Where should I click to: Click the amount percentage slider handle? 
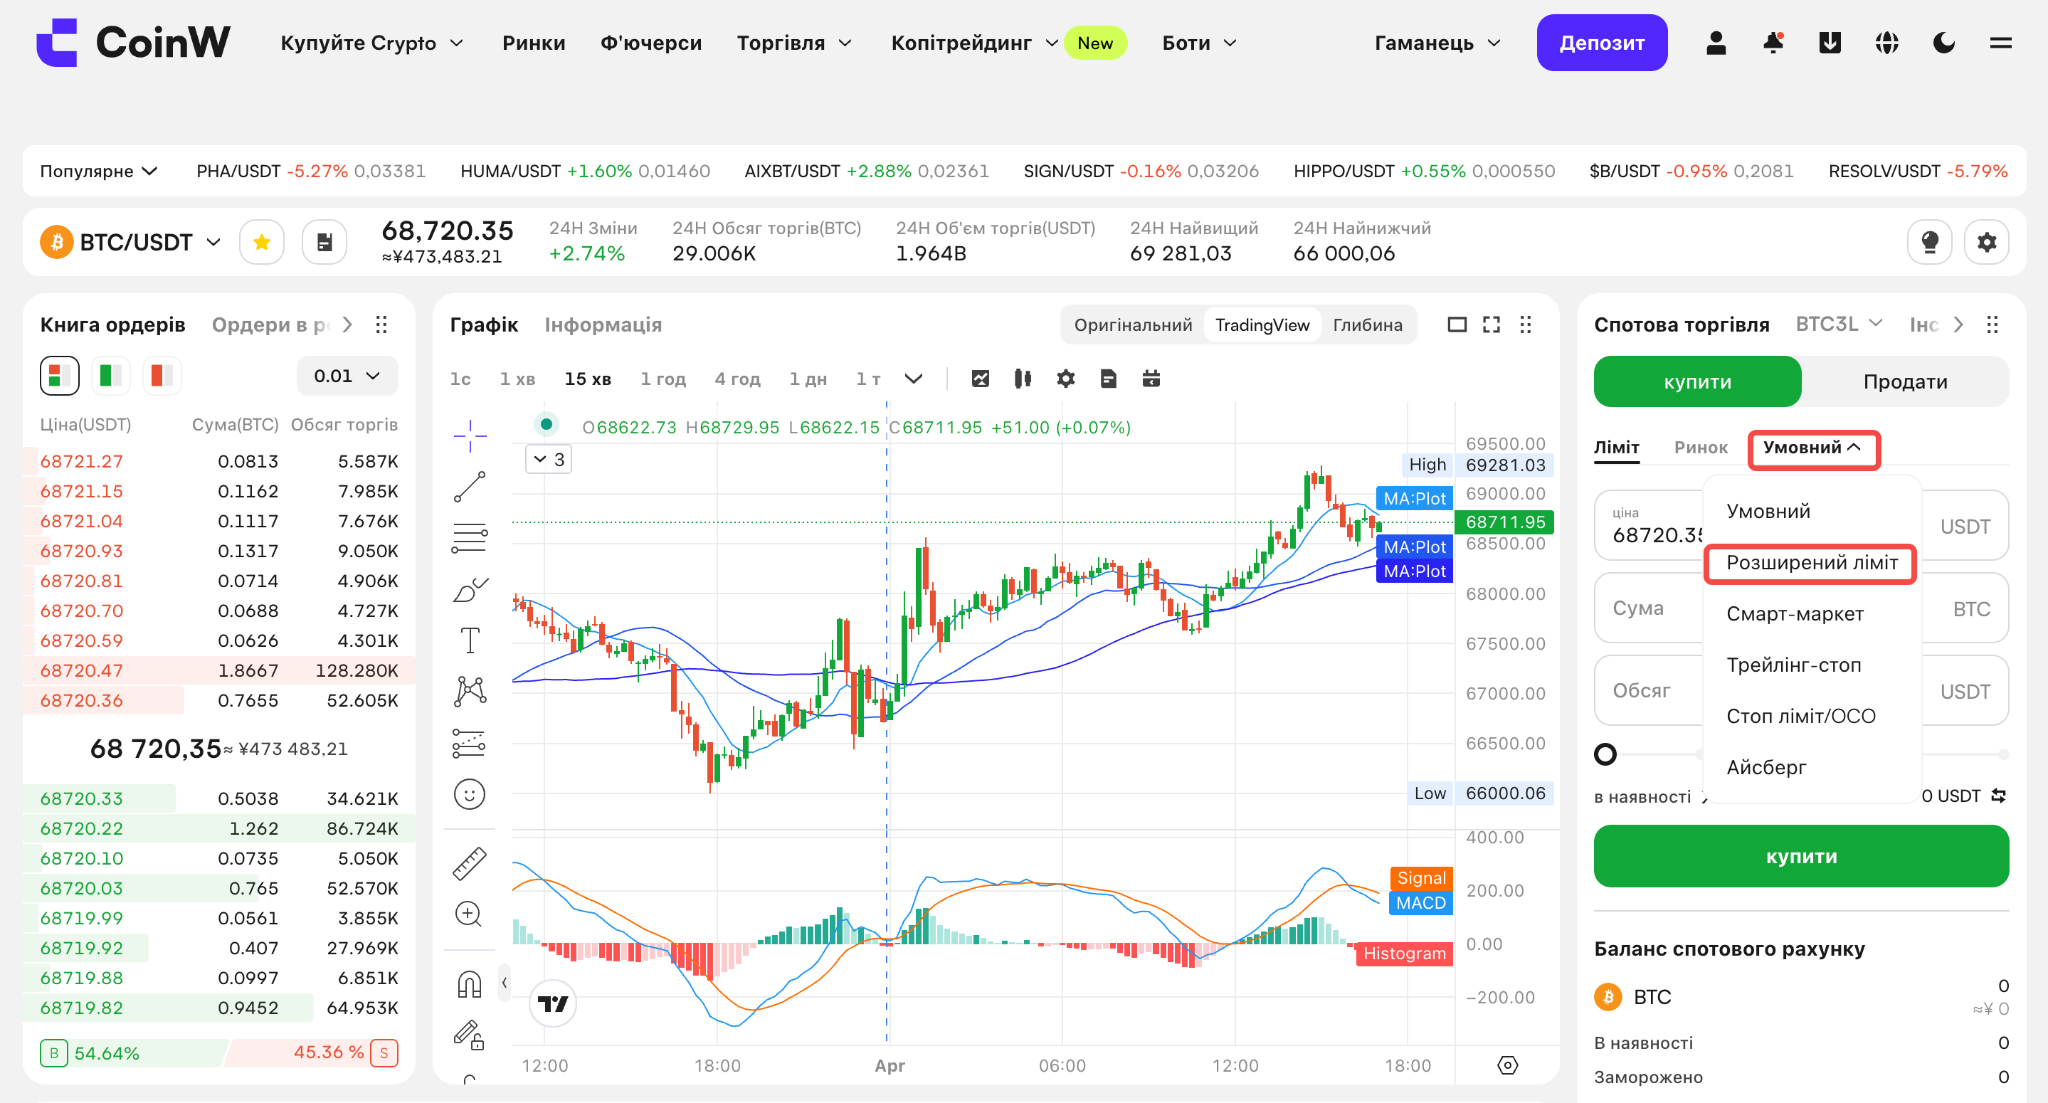coord(1605,754)
